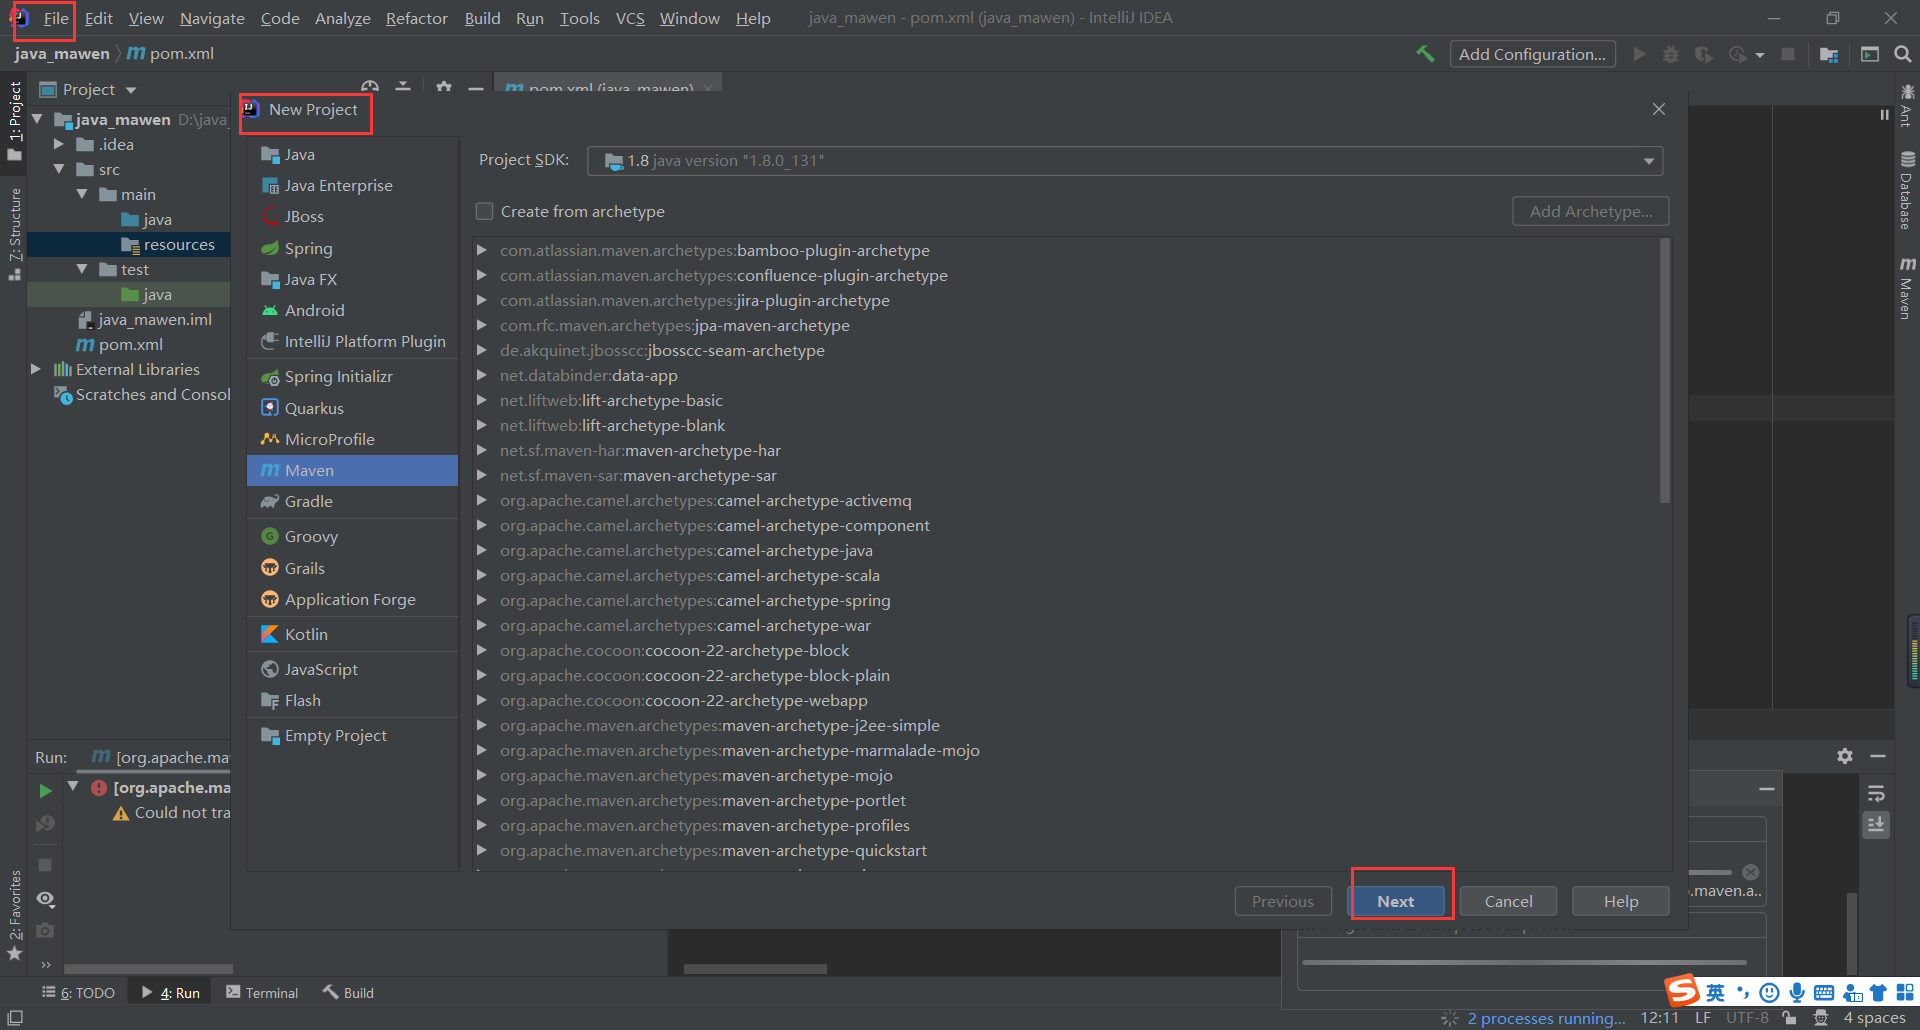Select MicroProfile project type
The width and height of the screenshot is (1920, 1030).
(352, 439)
